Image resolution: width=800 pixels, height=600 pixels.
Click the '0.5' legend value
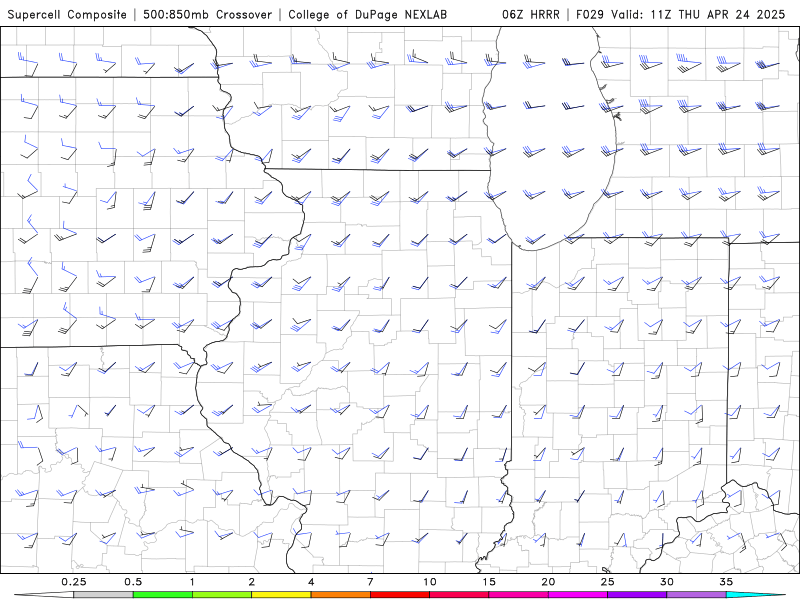[x=133, y=582]
